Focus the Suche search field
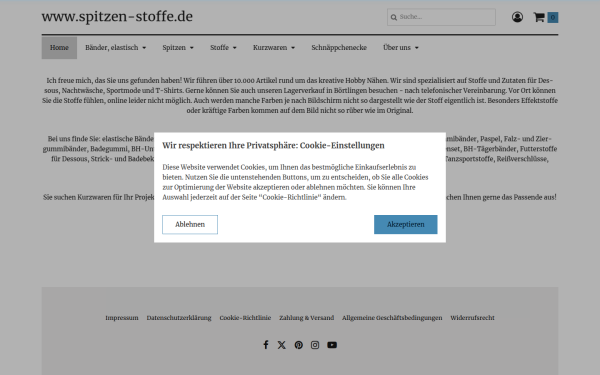The image size is (600, 375). click(x=441, y=17)
